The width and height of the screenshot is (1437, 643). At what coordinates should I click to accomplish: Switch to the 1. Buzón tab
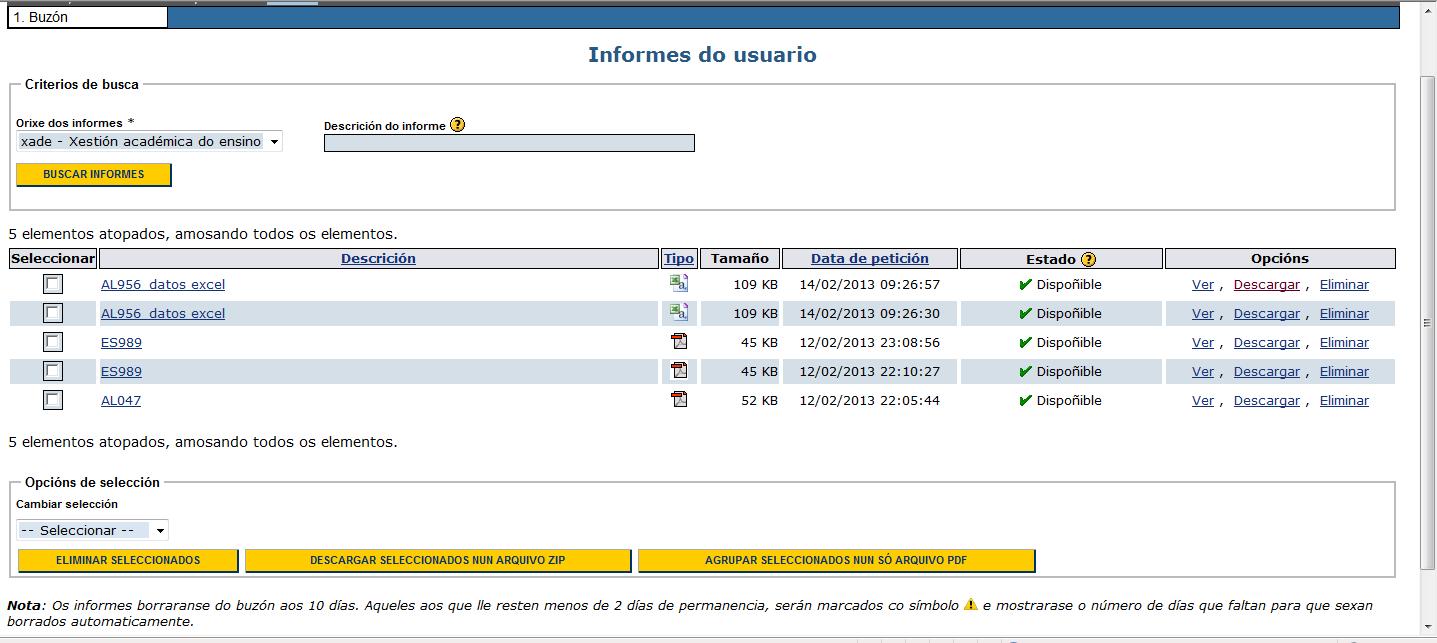click(86, 16)
